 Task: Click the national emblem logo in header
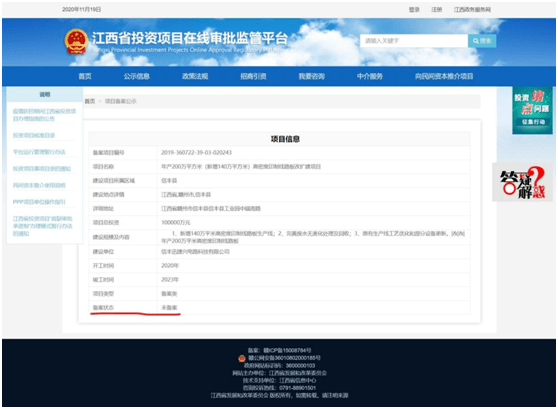pyautogui.click(x=76, y=42)
